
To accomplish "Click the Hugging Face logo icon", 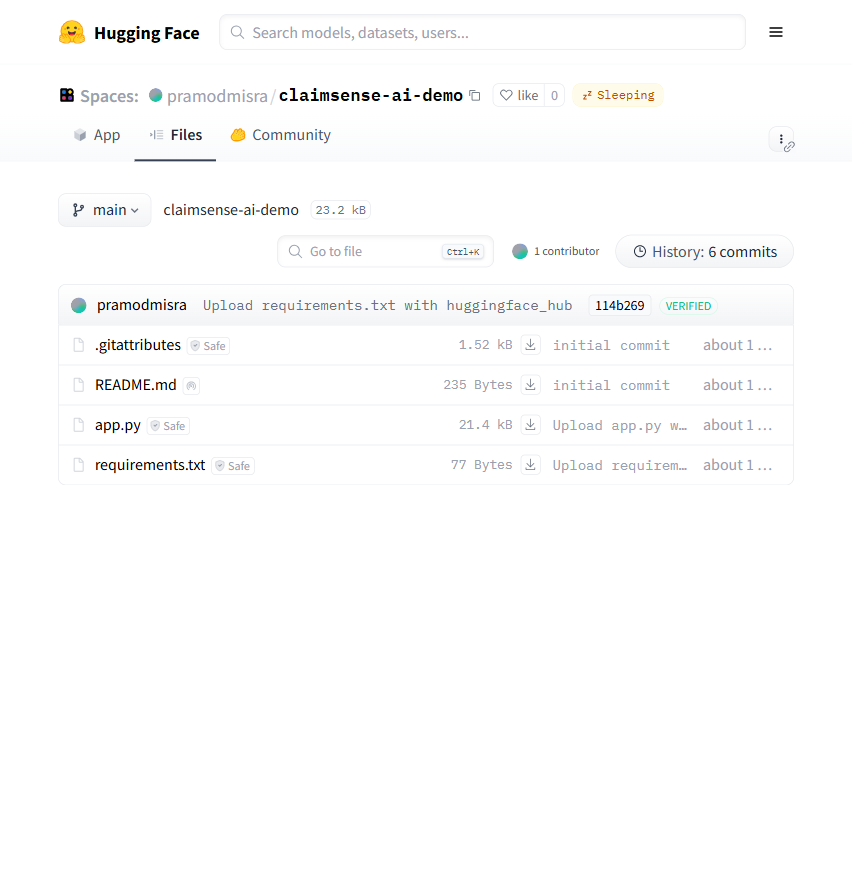I will 72,33.
